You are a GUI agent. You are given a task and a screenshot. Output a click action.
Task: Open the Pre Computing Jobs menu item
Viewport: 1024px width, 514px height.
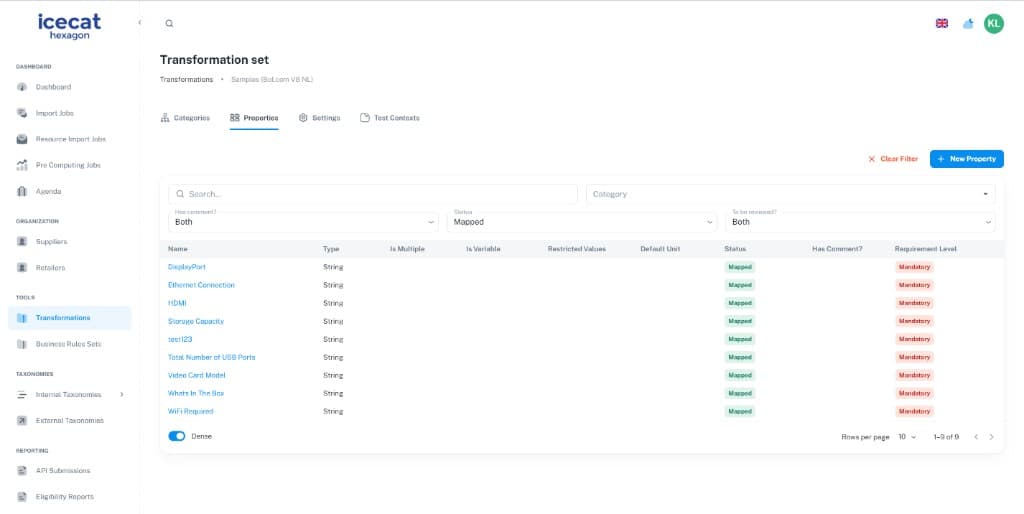tap(69, 165)
